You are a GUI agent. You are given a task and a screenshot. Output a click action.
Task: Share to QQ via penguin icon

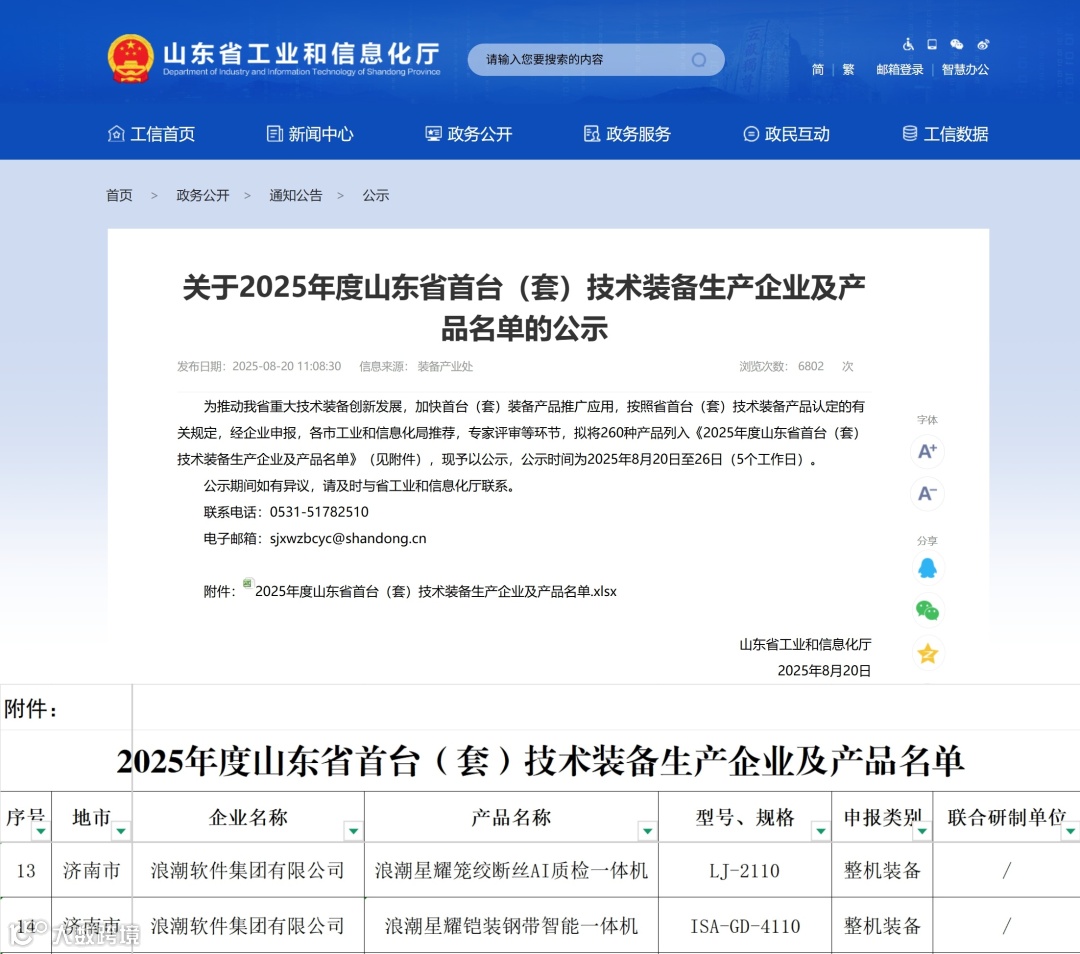[x=927, y=568]
